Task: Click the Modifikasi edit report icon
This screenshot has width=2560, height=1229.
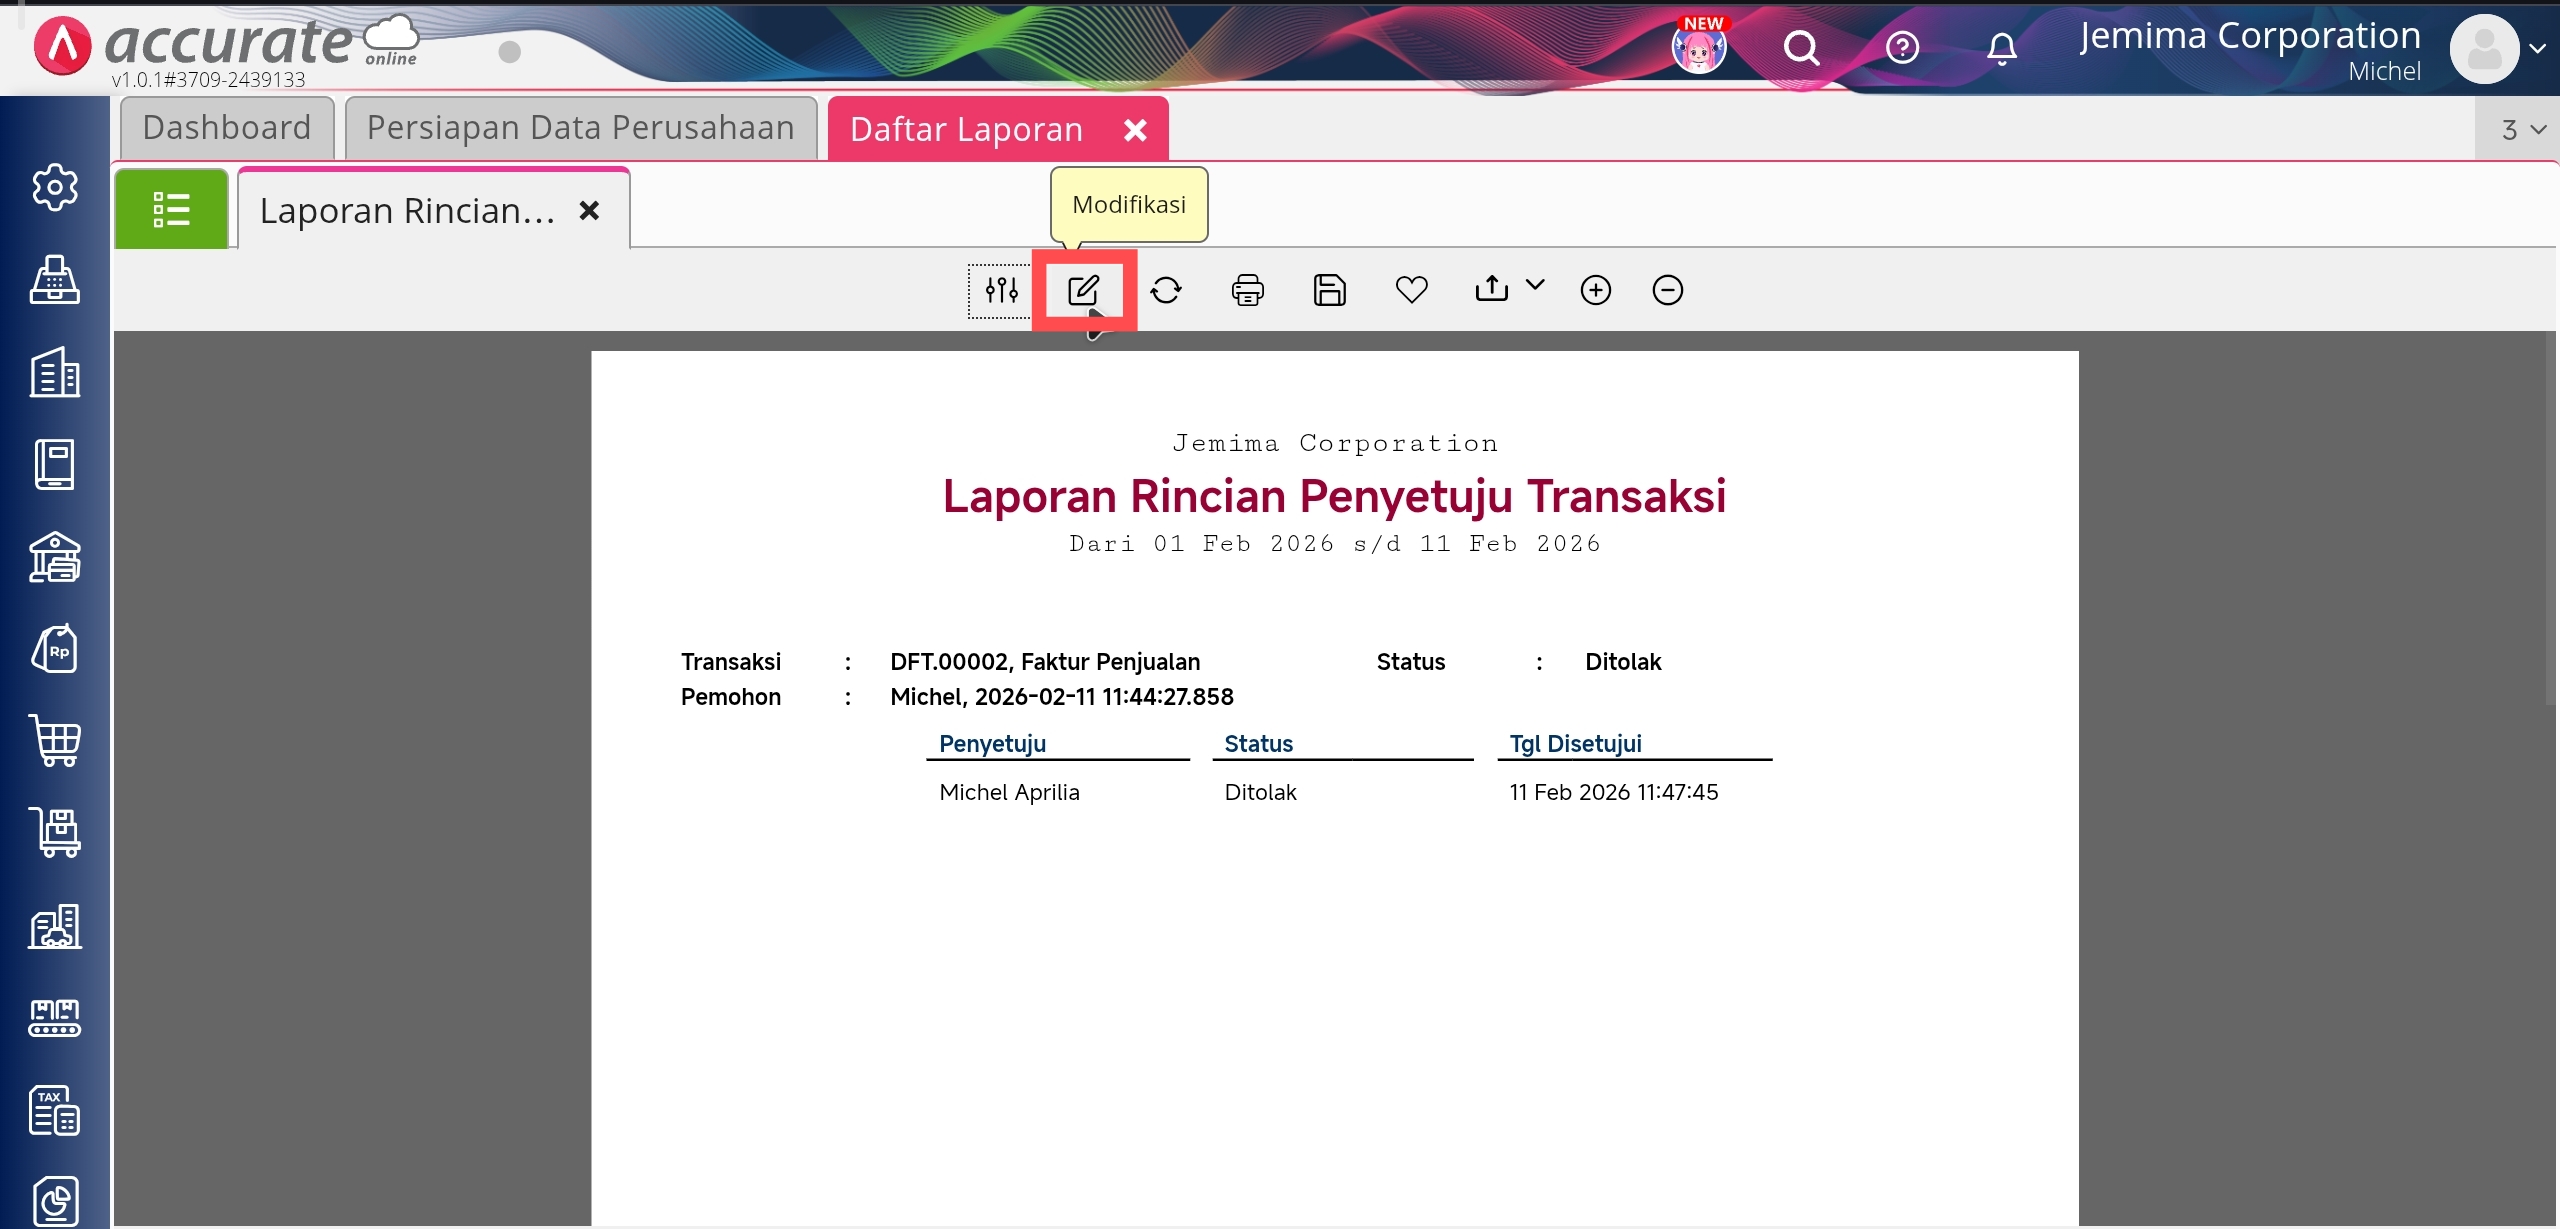Action: 1083,290
